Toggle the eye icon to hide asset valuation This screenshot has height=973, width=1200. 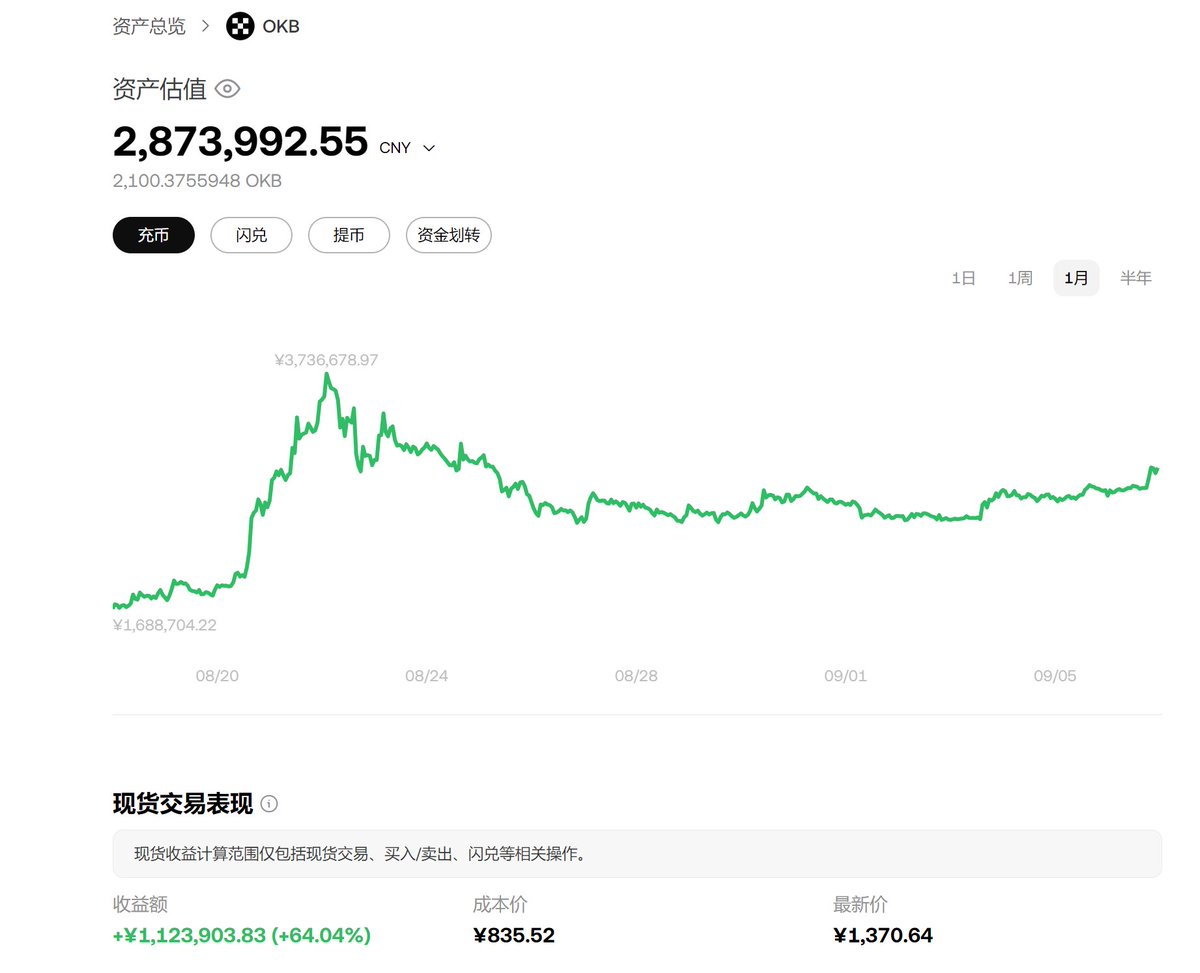pyautogui.click(x=227, y=89)
